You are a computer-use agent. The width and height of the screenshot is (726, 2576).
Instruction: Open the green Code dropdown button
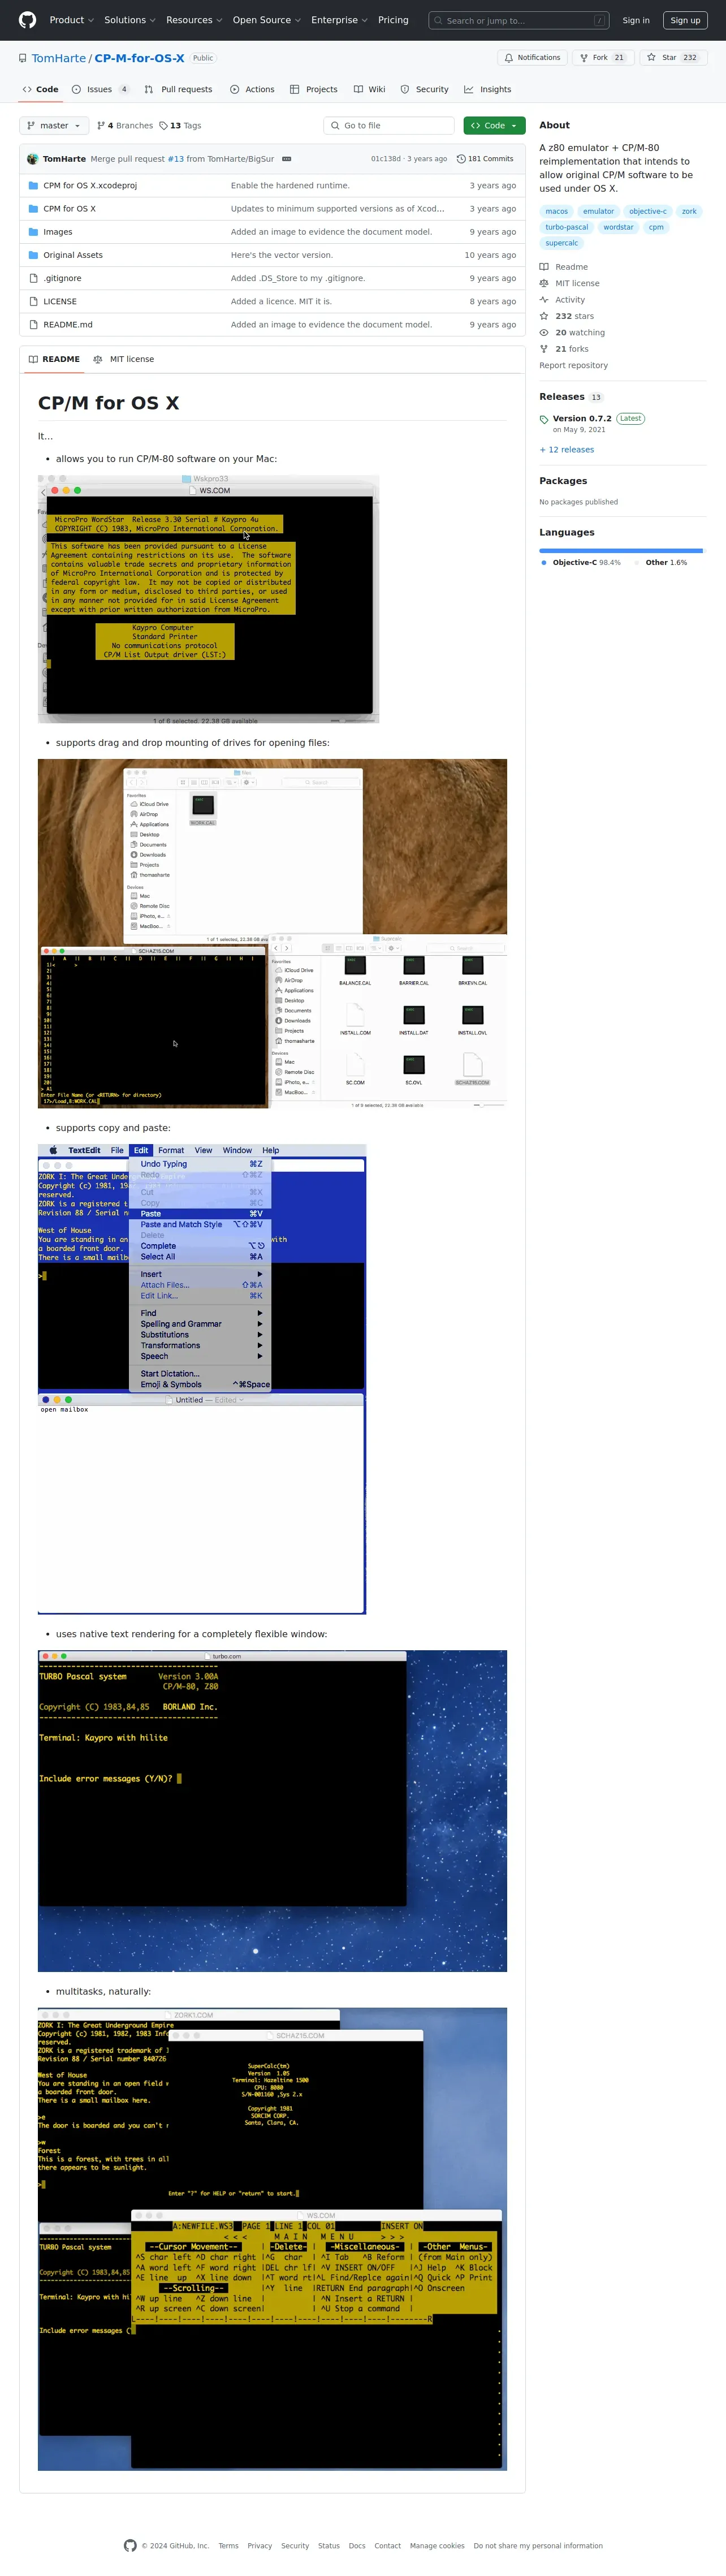[x=494, y=126]
